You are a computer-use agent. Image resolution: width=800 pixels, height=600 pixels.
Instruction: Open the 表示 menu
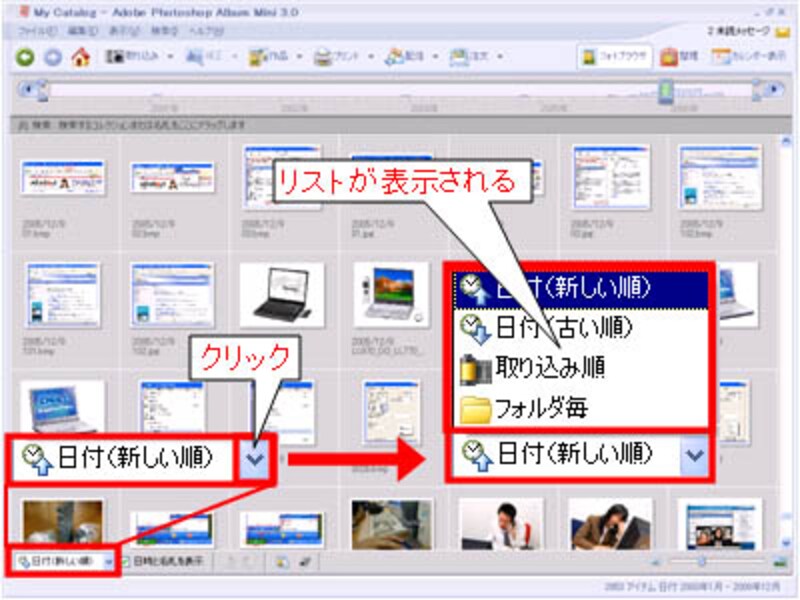[x=124, y=31]
